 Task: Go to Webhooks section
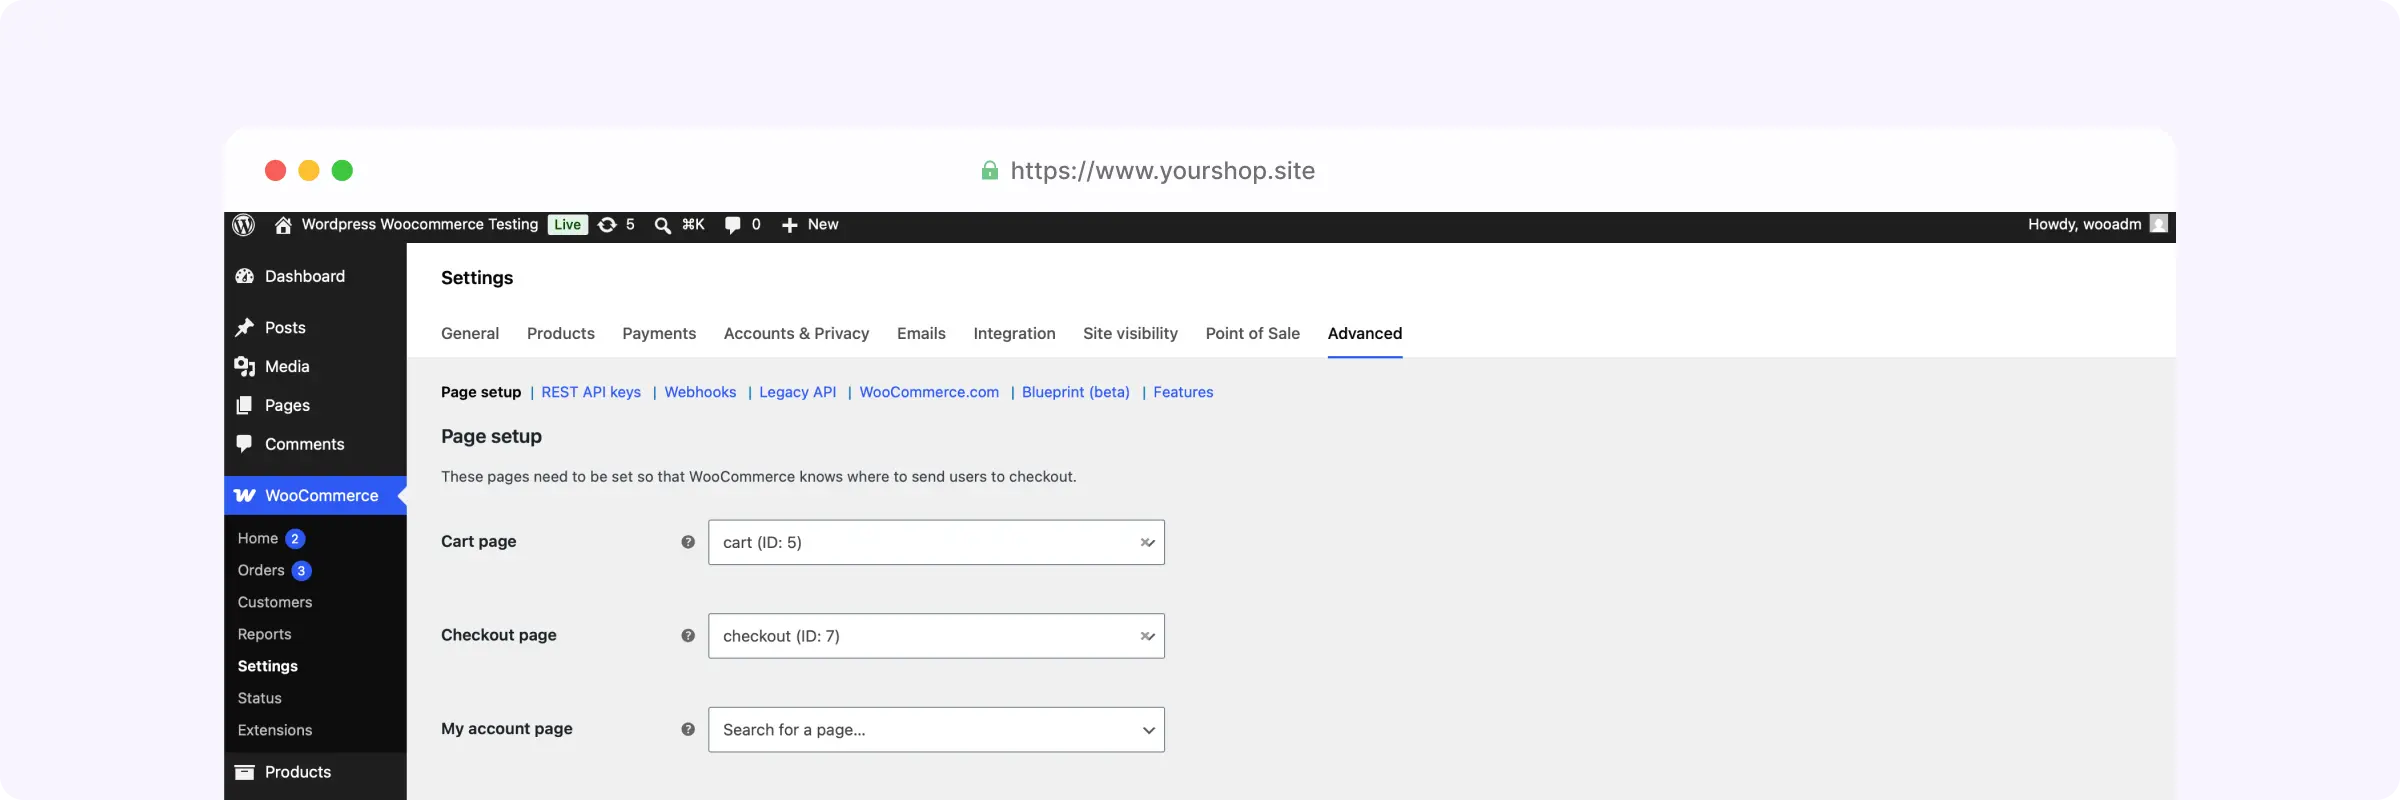pyautogui.click(x=700, y=392)
